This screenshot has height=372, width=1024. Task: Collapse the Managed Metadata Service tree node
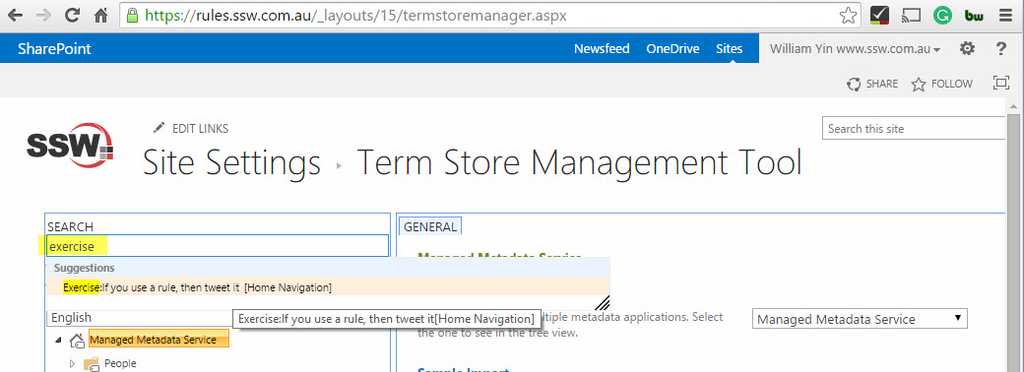click(x=58, y=340)
